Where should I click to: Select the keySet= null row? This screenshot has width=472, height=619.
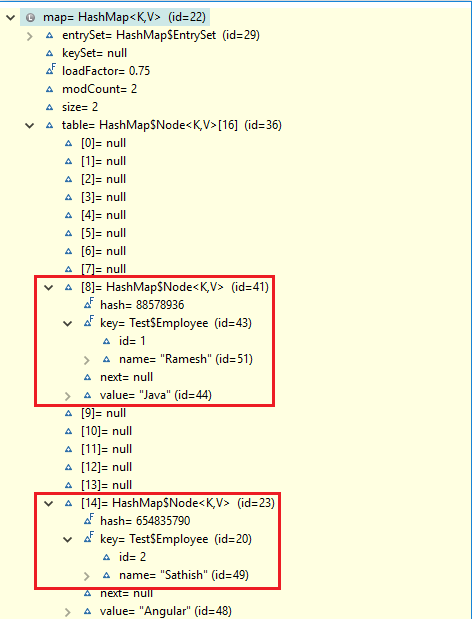[94, 53]
